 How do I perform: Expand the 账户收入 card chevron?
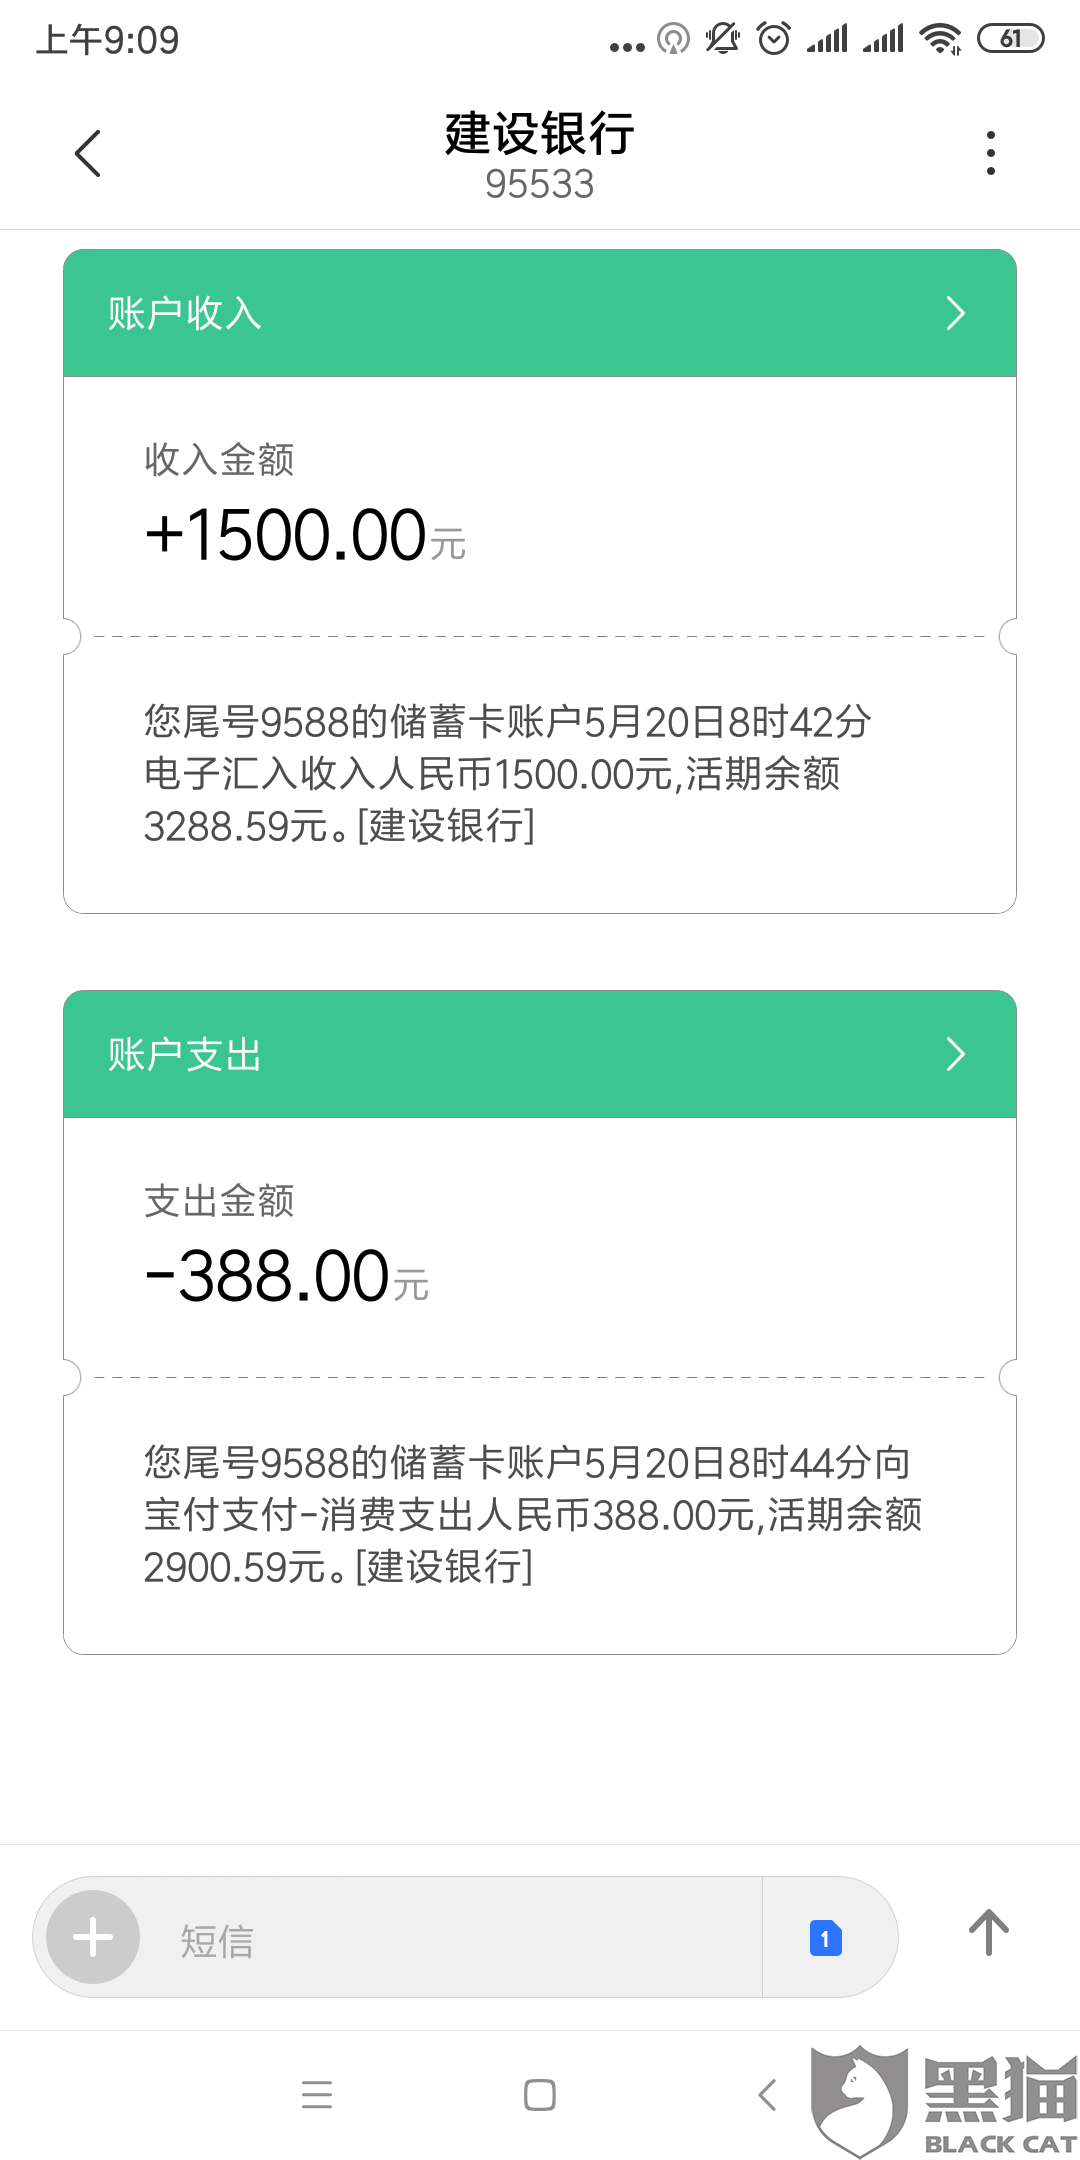955,314
